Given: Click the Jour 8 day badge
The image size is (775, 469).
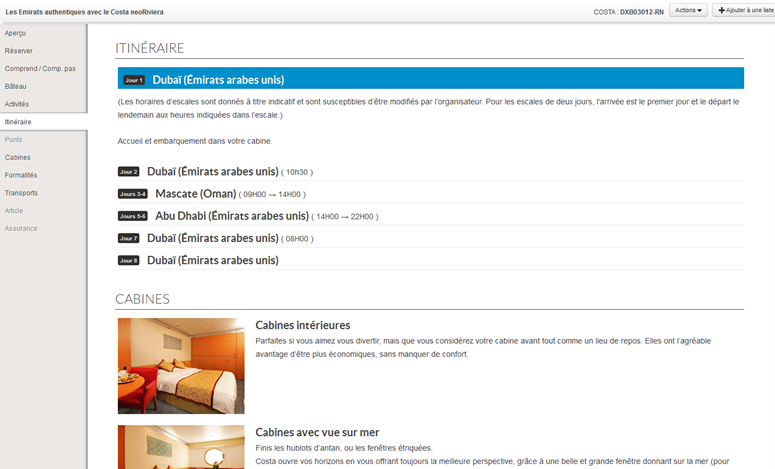Looking at the screenshot, I should (x=128, y=261).
